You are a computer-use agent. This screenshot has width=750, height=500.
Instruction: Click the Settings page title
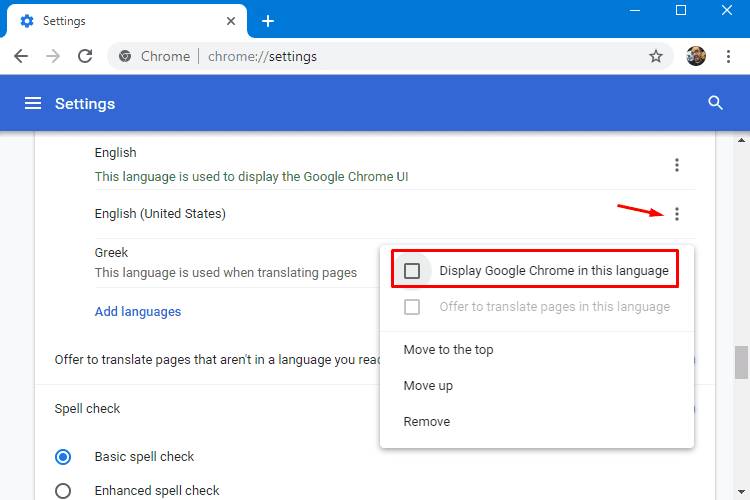[85, 104]
